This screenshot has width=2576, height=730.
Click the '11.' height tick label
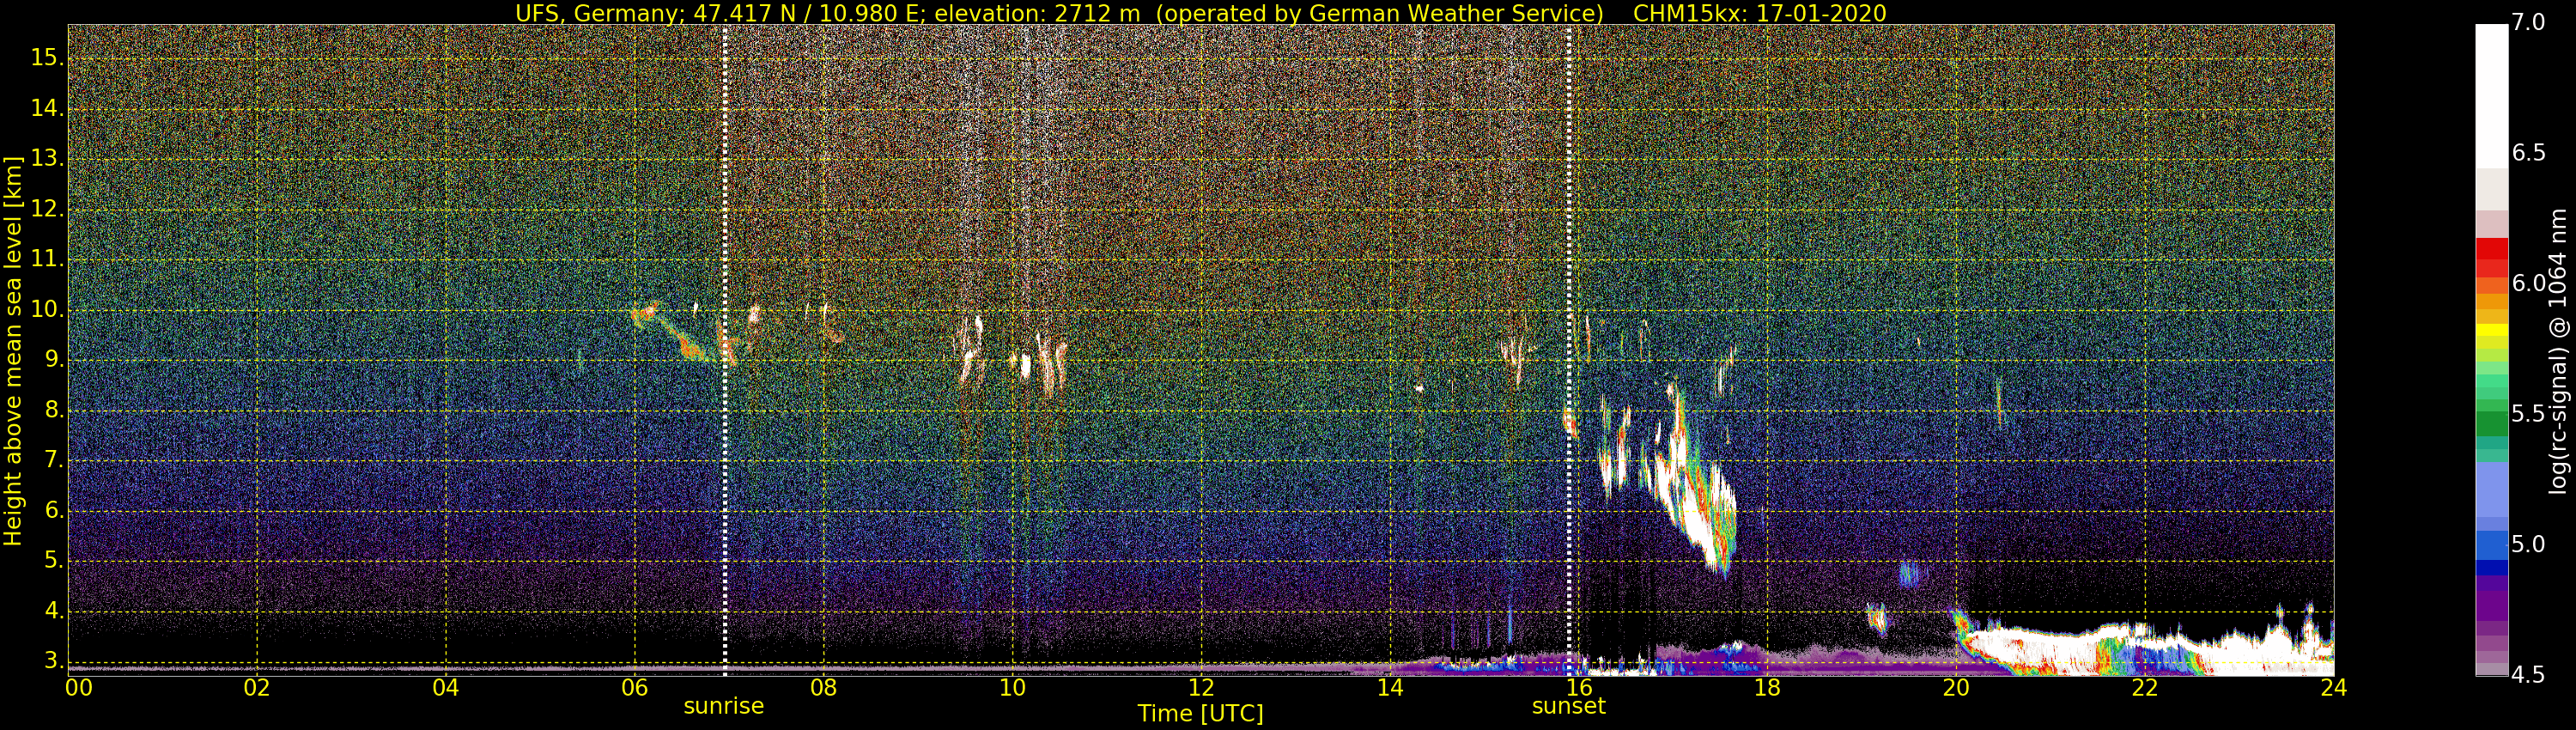(x=47, y=259)
